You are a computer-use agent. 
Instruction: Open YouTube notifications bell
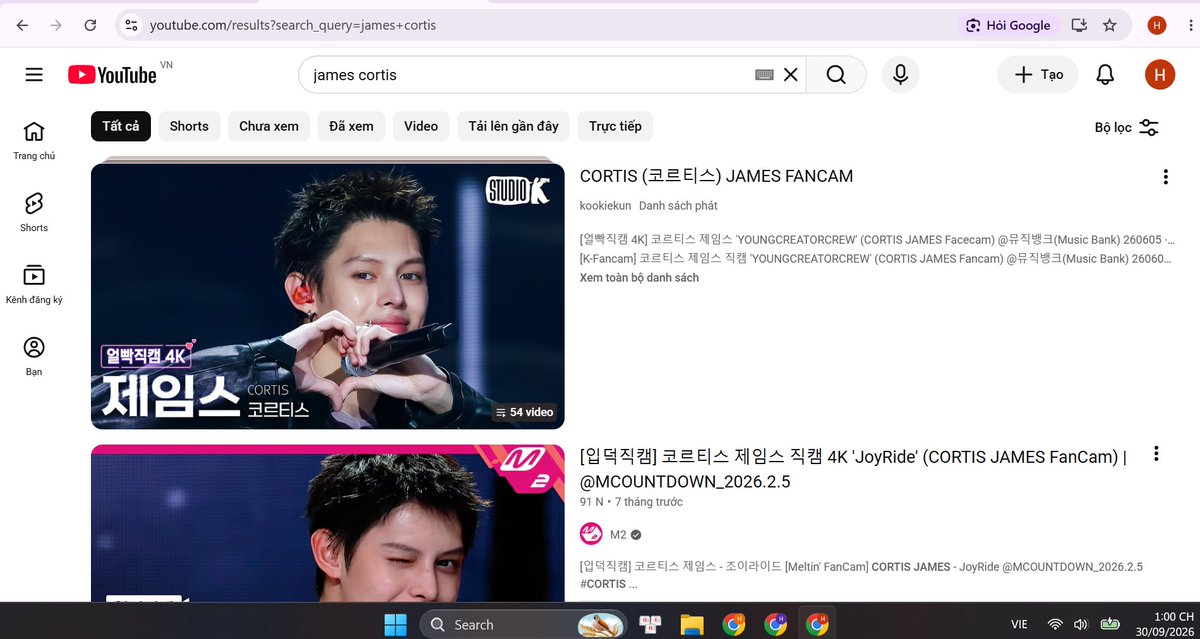click(x=1105, y=74)
